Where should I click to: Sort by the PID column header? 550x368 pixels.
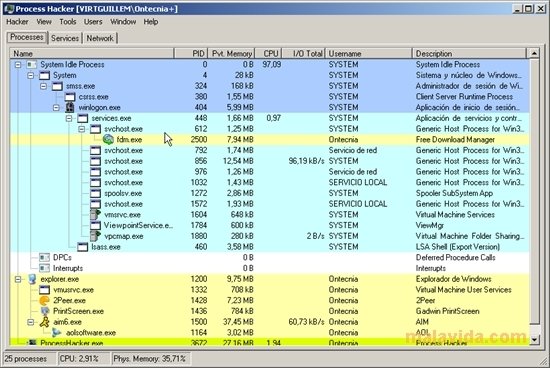(191, 54)
